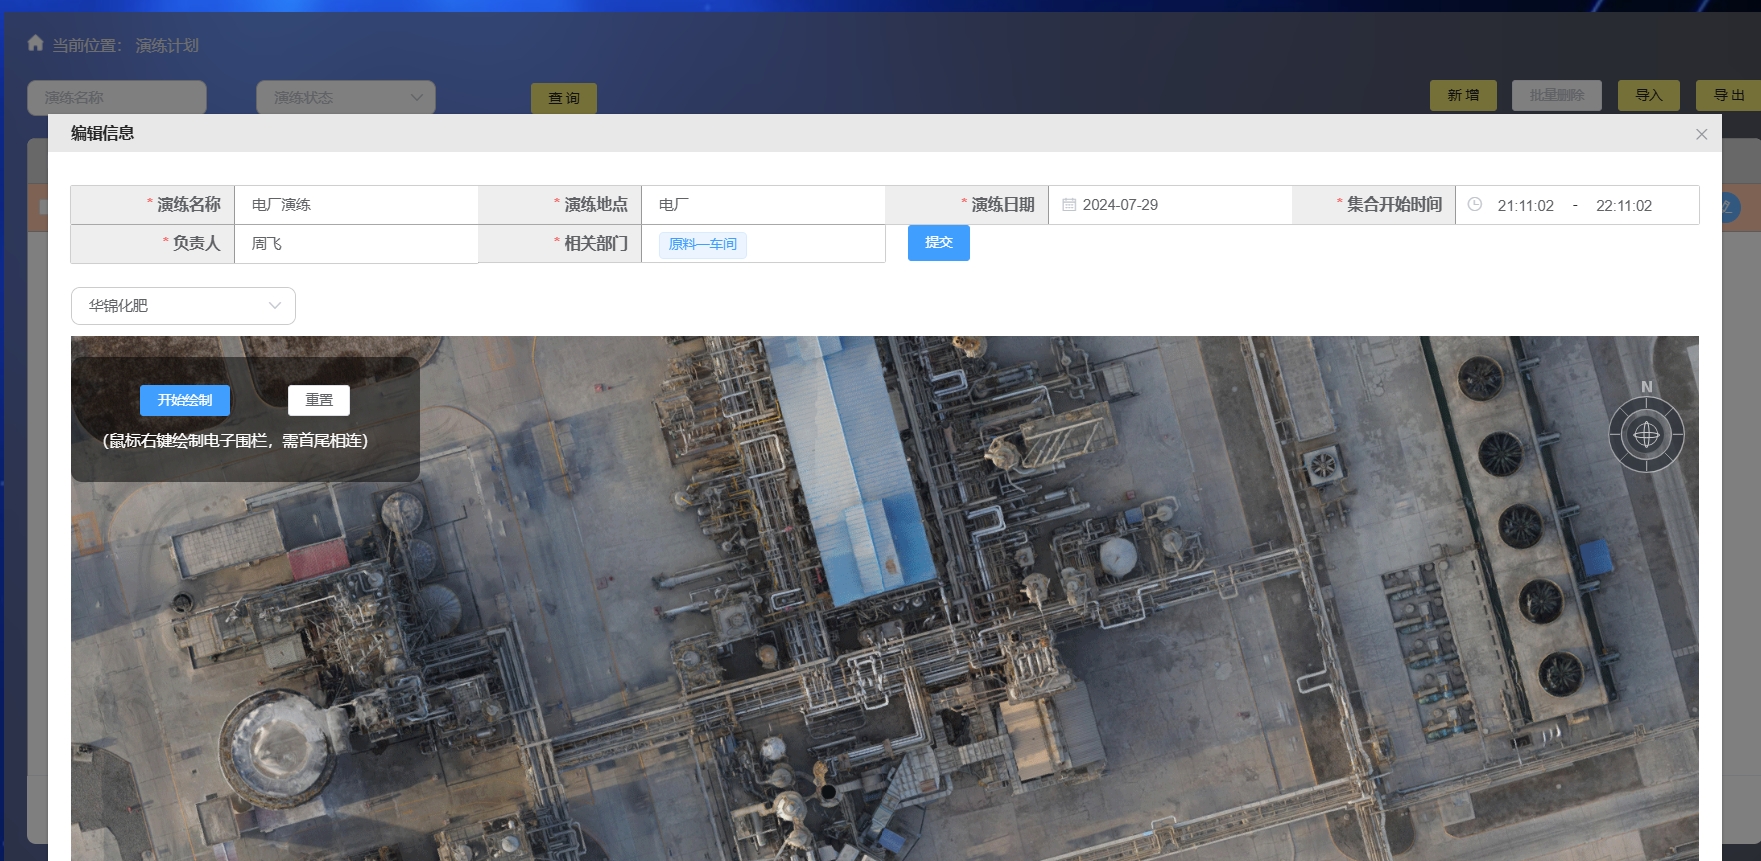This screenshot has width=1761, height=861.
Task: Click the 查询 search button
Action: tap(564, 98)
